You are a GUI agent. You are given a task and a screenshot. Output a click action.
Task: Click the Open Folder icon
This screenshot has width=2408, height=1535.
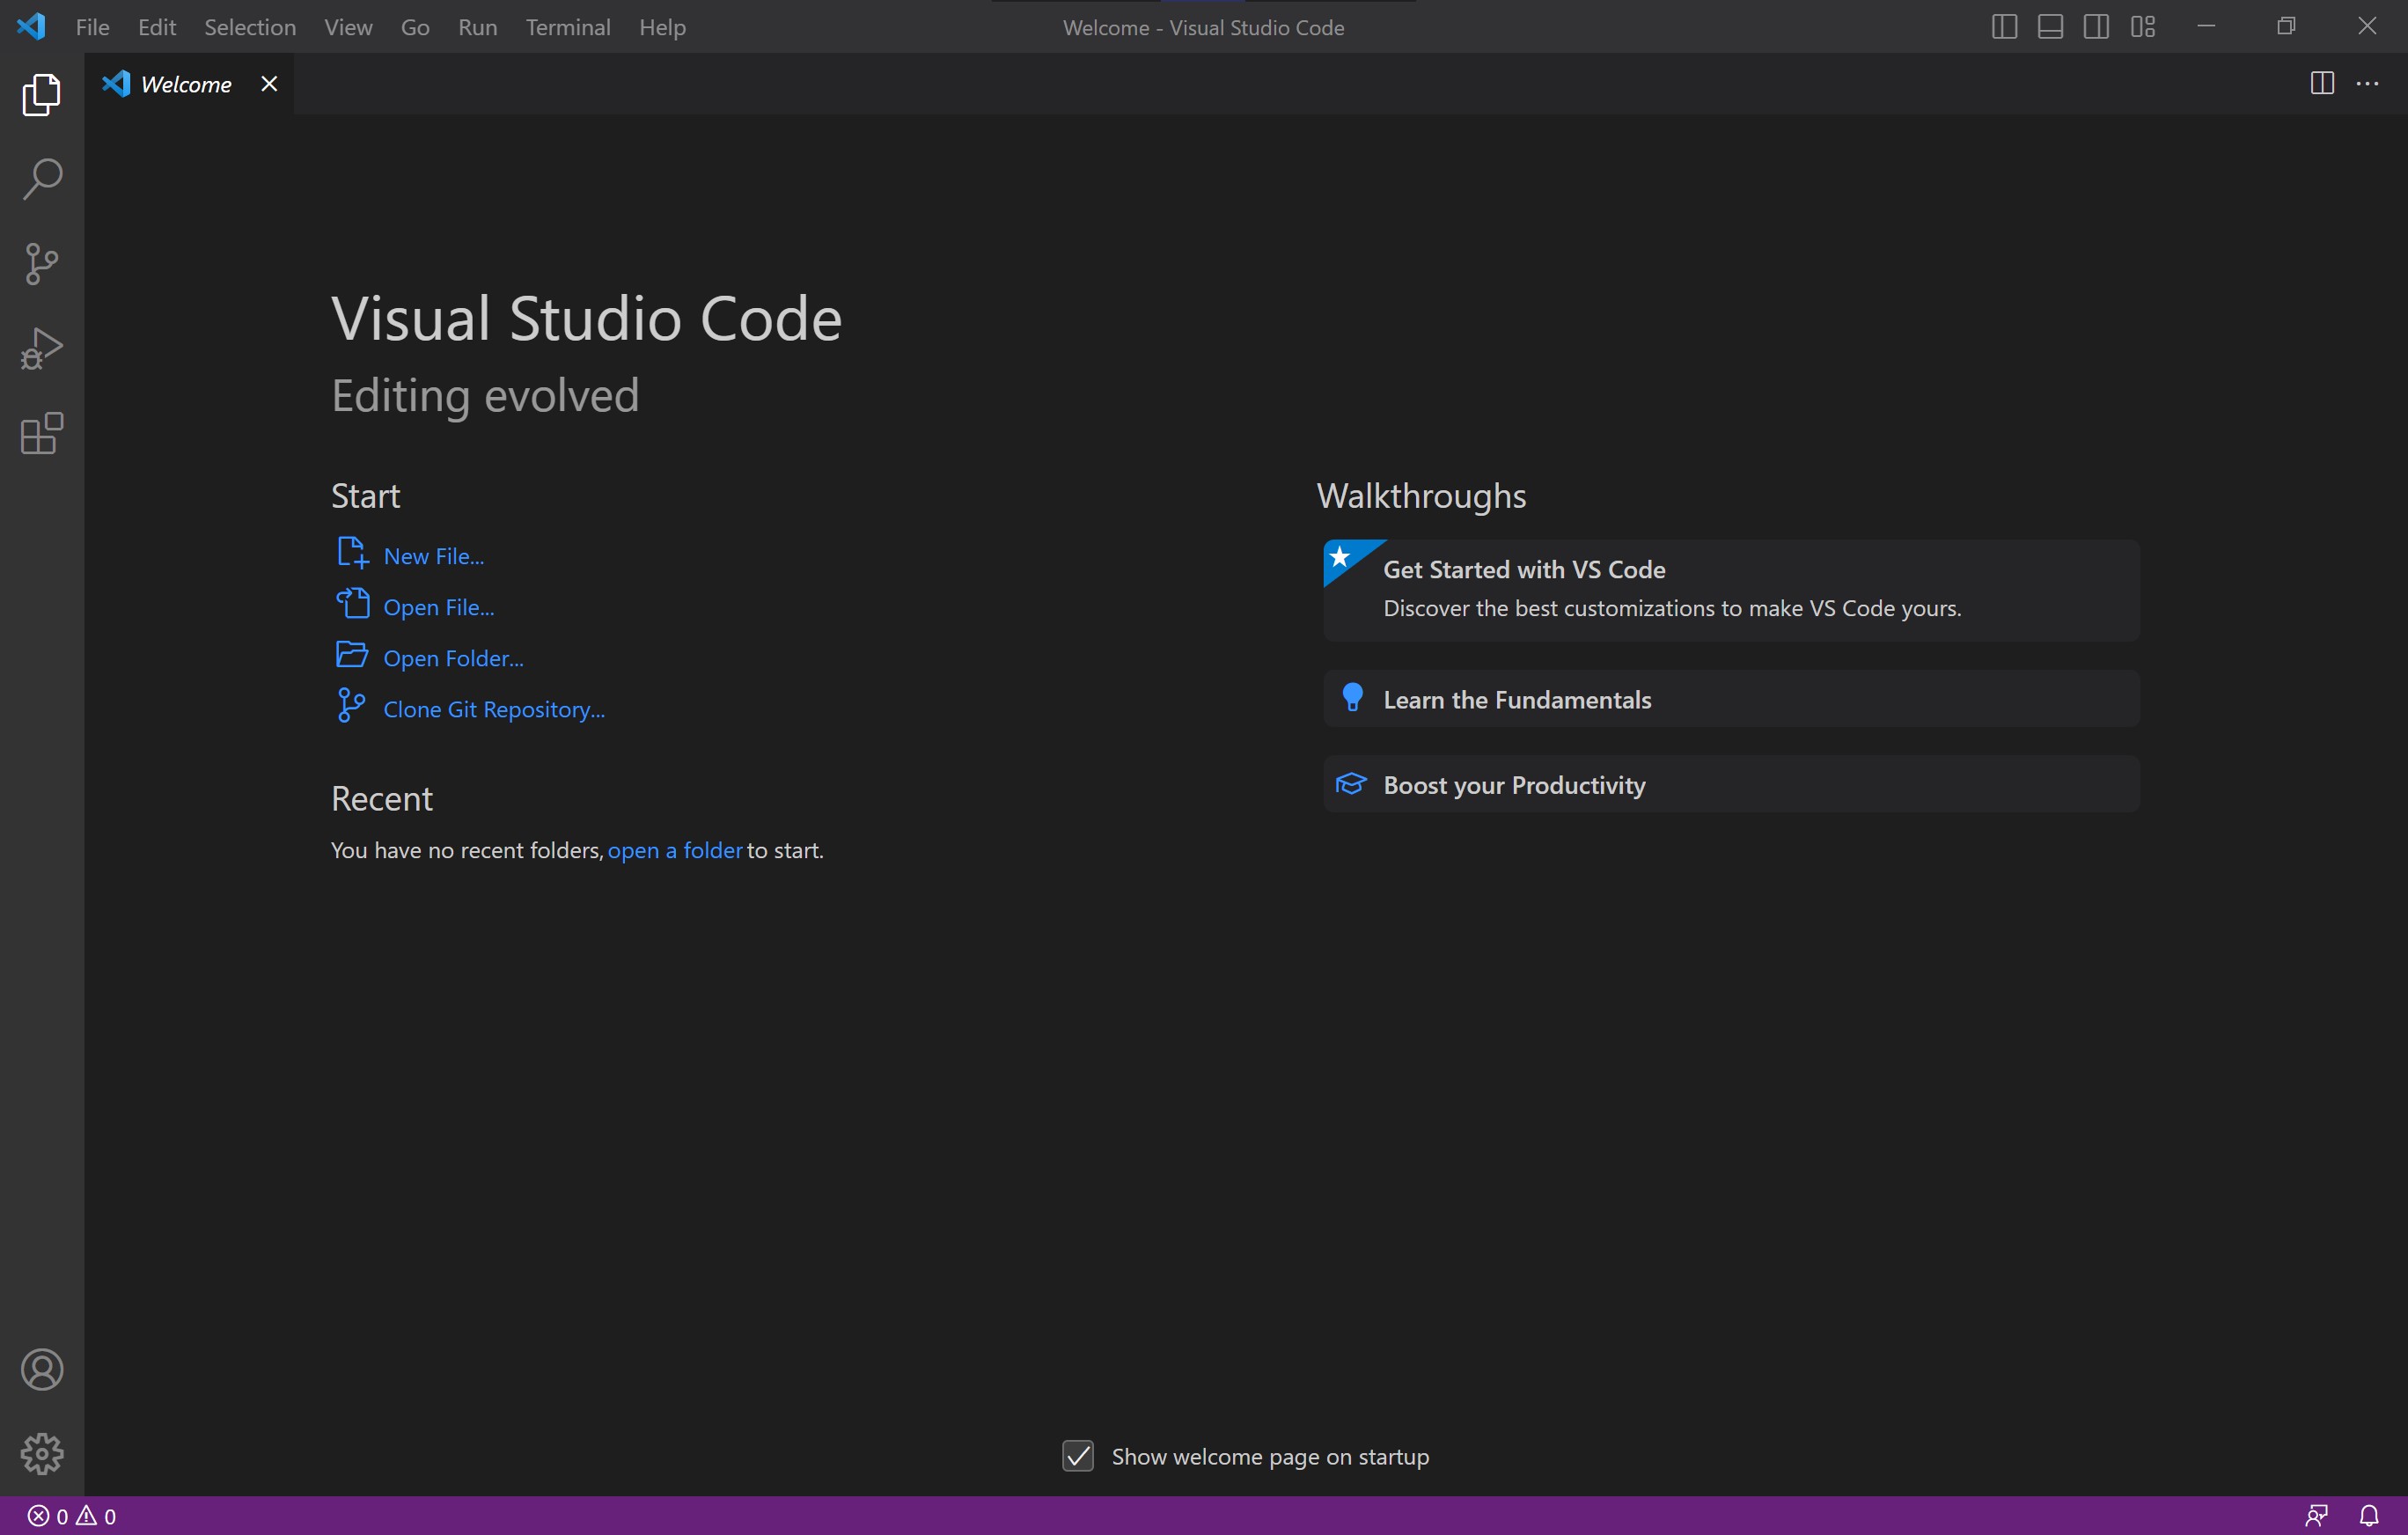point(352,654)
